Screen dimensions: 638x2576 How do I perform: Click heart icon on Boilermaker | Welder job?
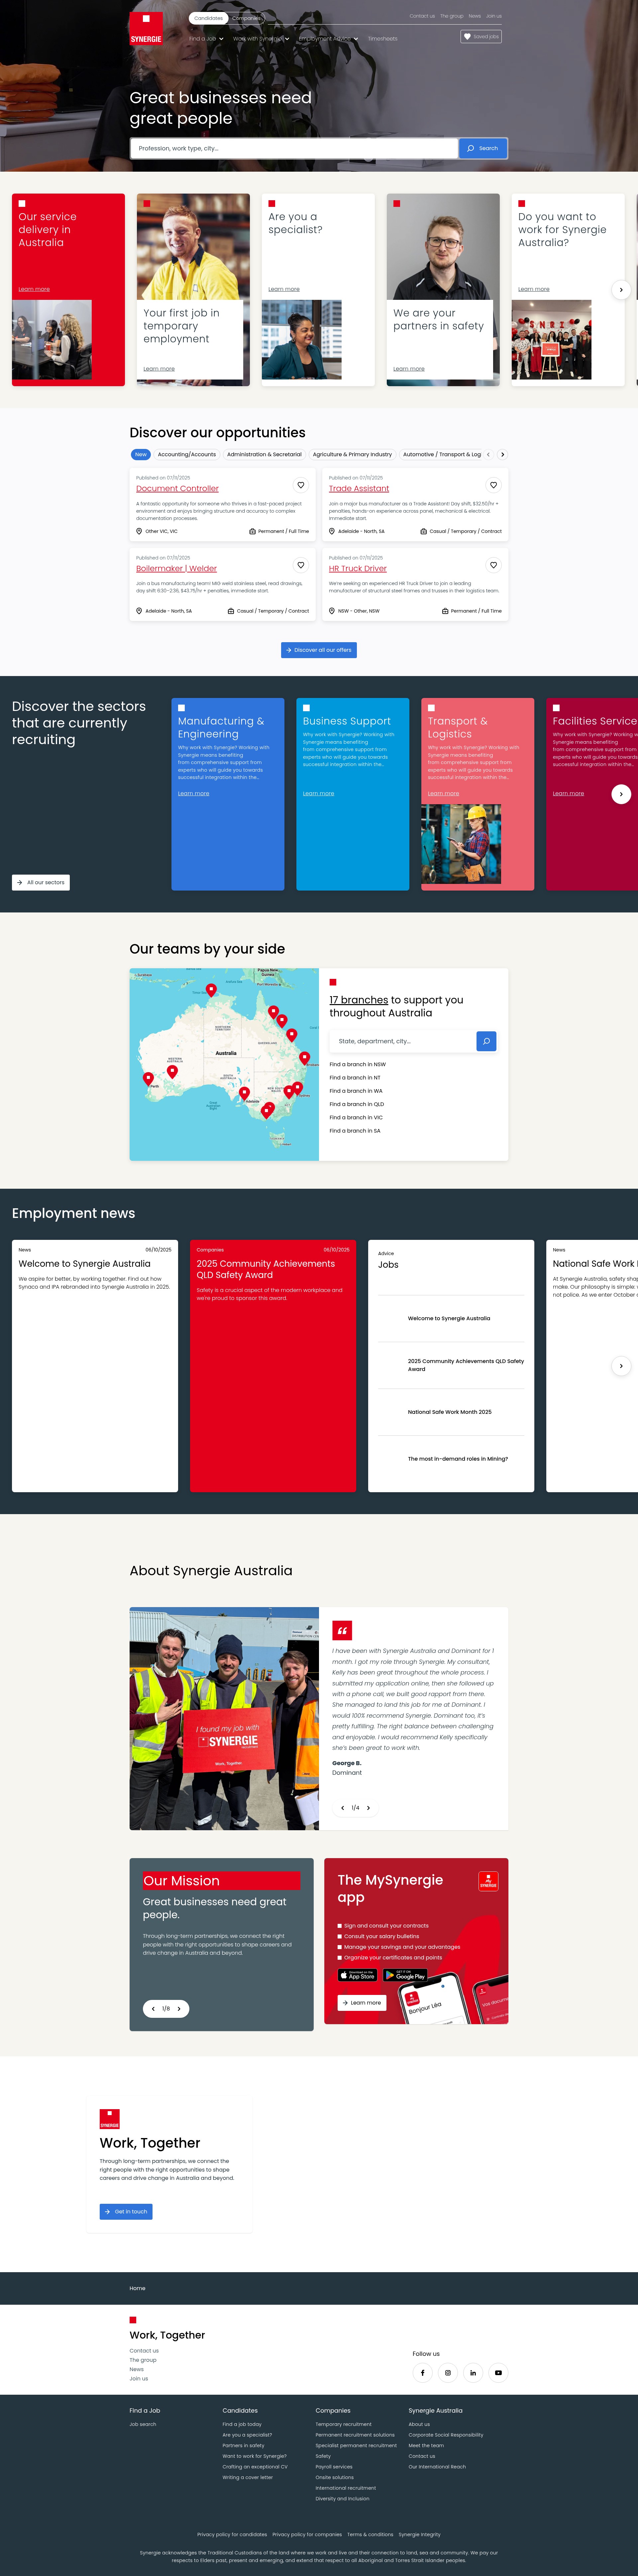pos(301,565)
